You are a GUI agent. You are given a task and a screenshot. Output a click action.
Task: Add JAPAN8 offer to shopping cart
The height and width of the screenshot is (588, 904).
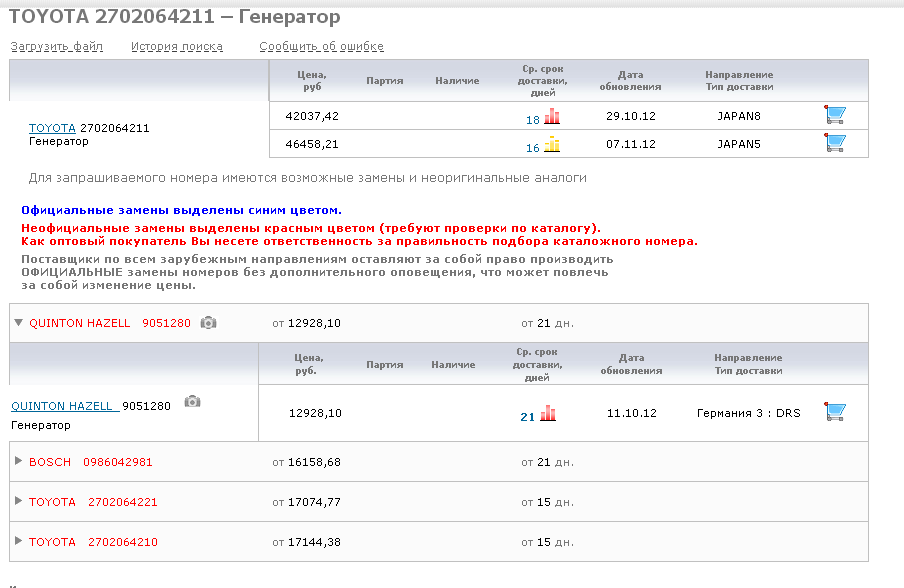[835, 115]
